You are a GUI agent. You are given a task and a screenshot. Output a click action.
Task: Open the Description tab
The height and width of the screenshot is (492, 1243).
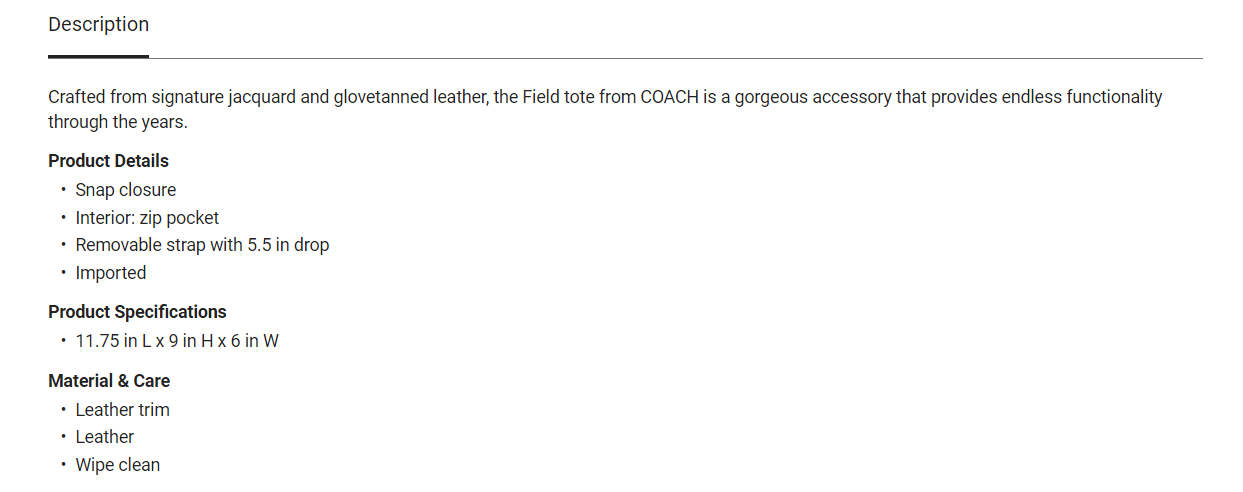click(98, 25)
